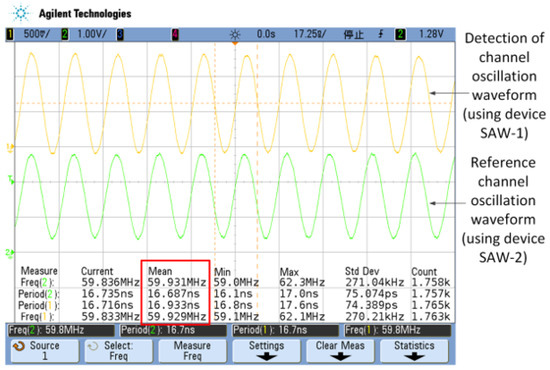Click the Std Dev 74.389ps value
Image resolution: width=550 pixels, height=370 pixels.
tap(371, 305)
